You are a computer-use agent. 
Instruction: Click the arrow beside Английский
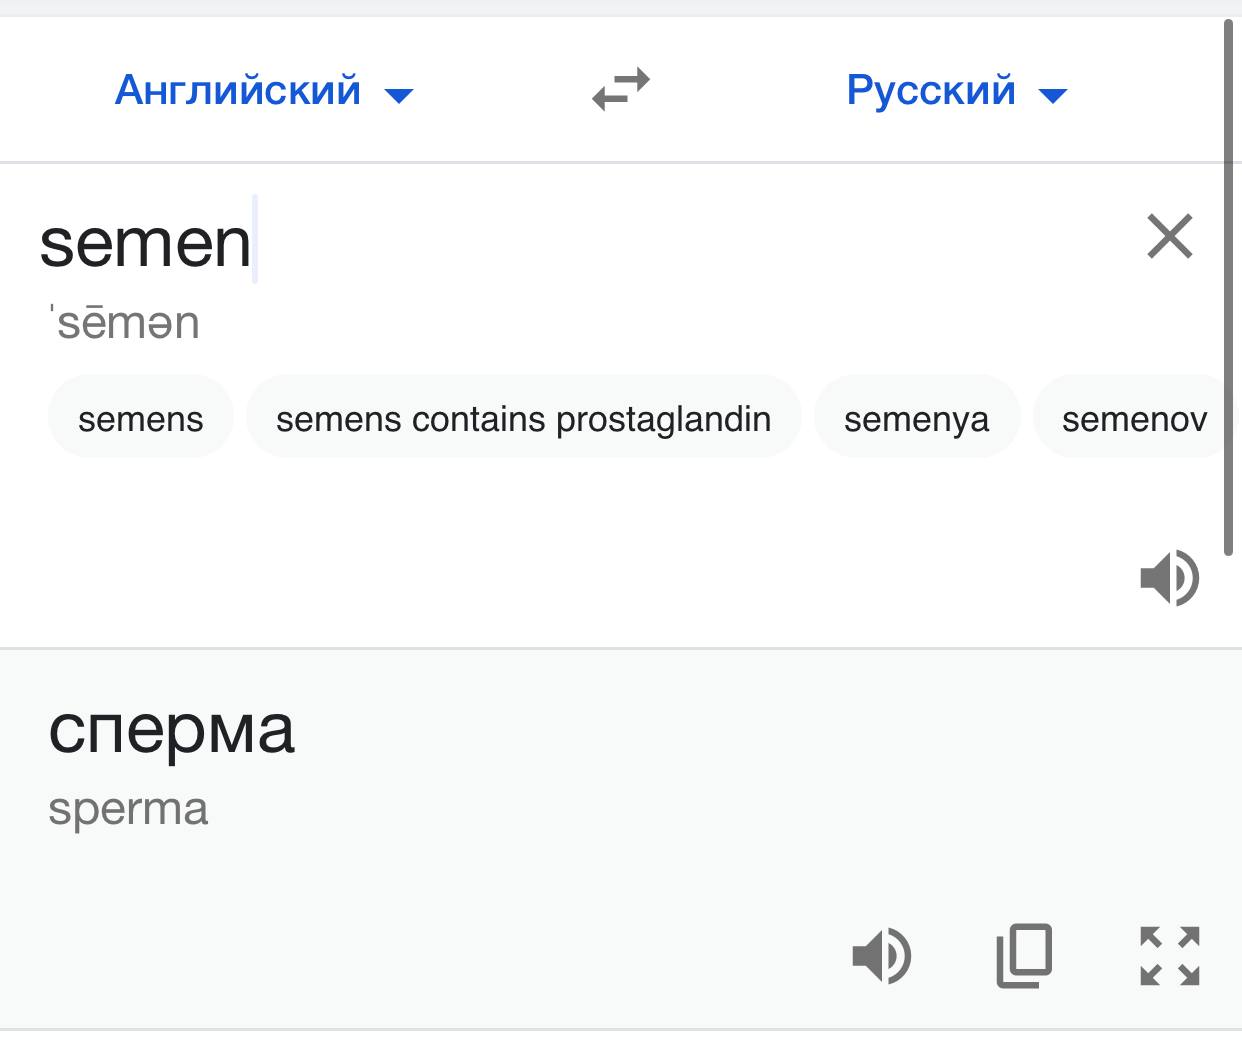tap(399, 96)
